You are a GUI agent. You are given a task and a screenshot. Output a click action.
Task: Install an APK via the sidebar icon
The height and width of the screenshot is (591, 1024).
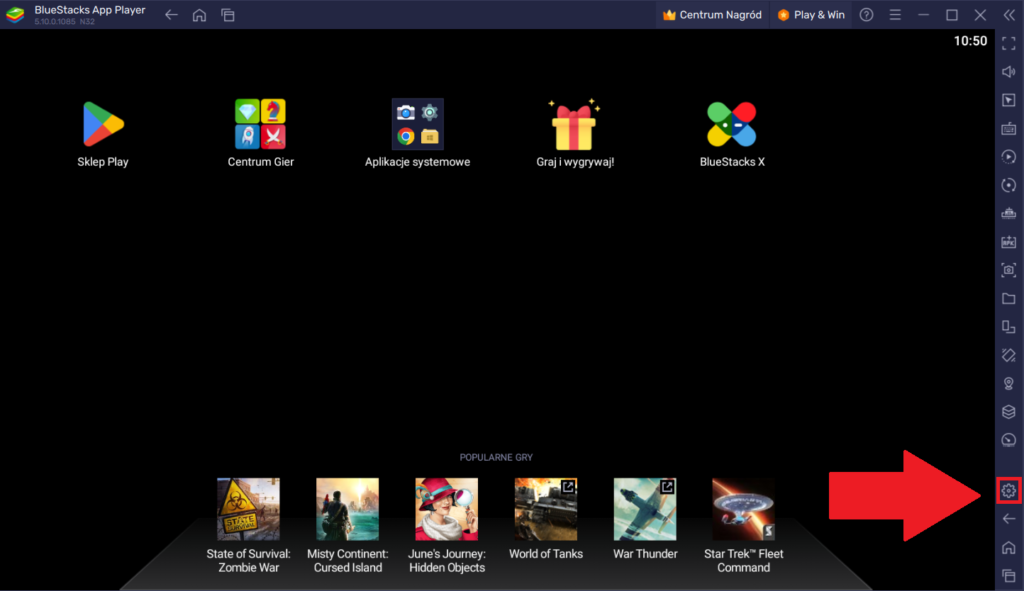pyautogui.click(x=1009, y=240)
